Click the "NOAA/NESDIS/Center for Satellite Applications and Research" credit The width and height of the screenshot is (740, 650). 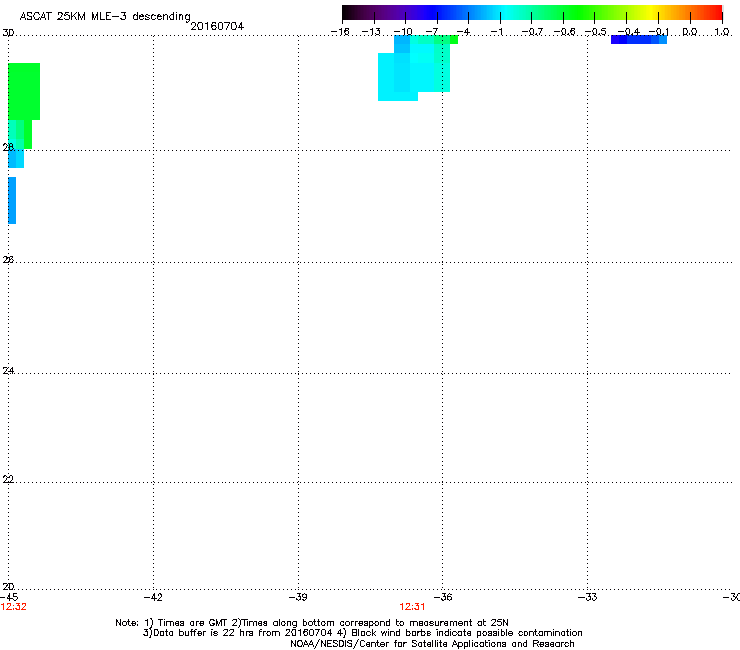point(432,644)
